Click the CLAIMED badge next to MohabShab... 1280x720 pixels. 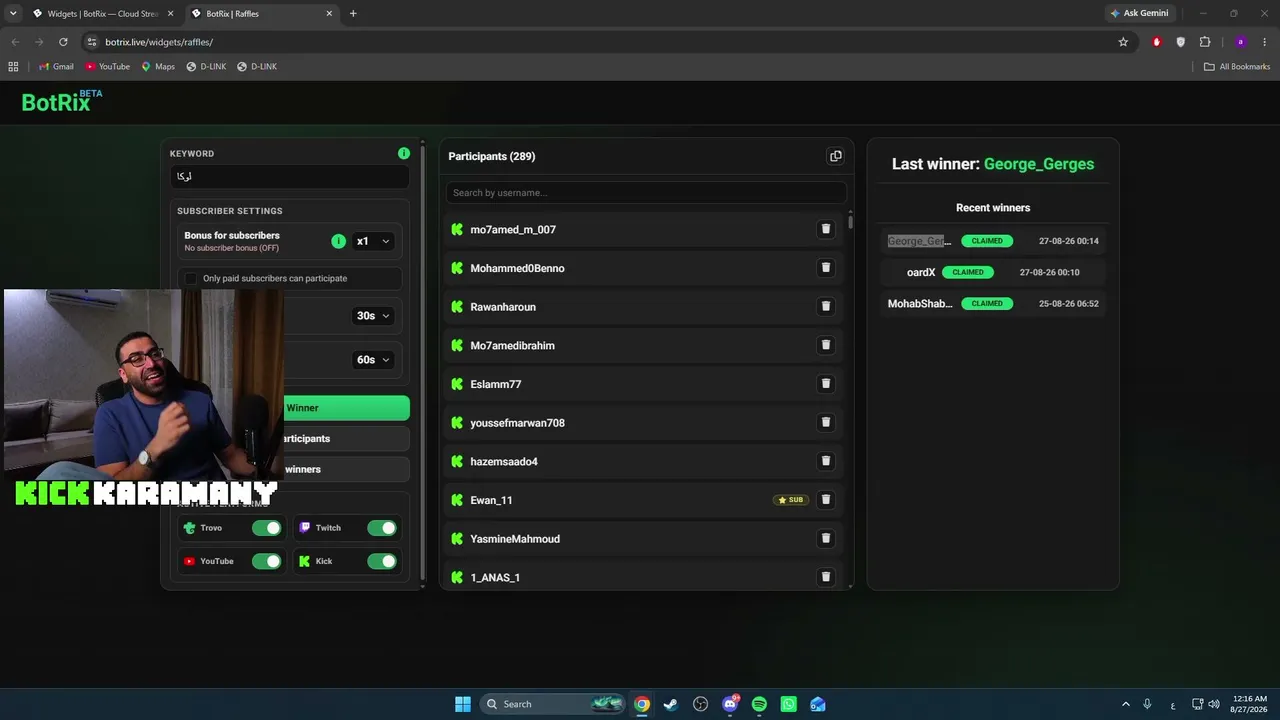[x=987, y=303]
